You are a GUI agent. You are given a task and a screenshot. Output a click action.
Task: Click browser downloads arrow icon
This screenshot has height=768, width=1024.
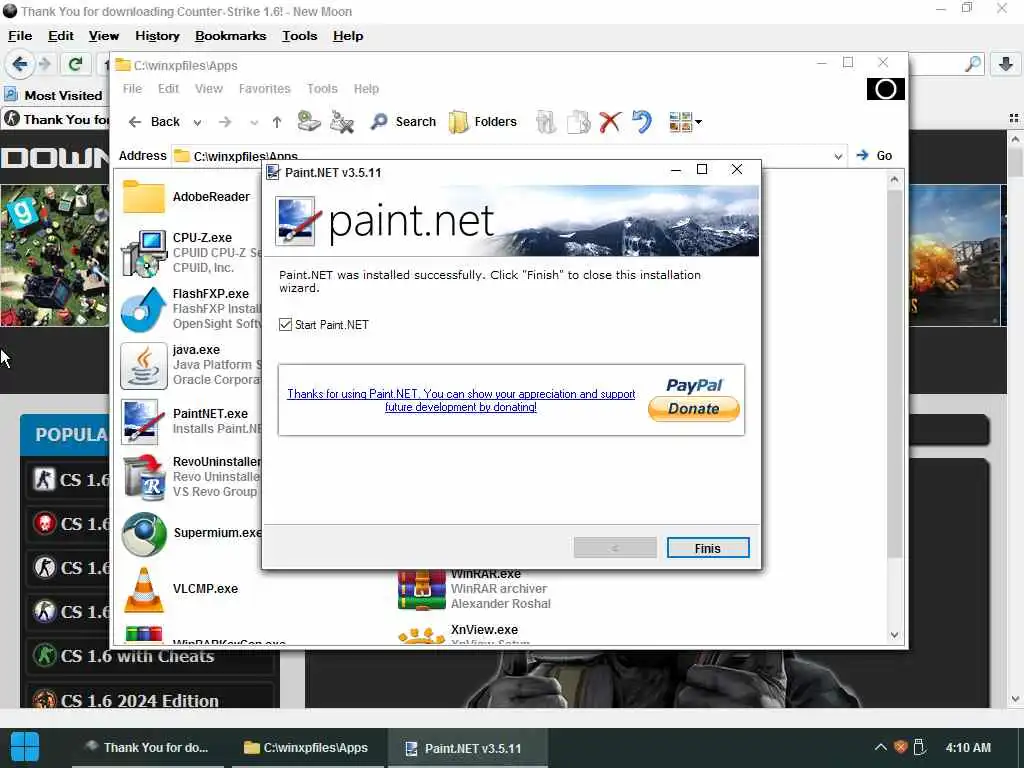[1006, 64]
